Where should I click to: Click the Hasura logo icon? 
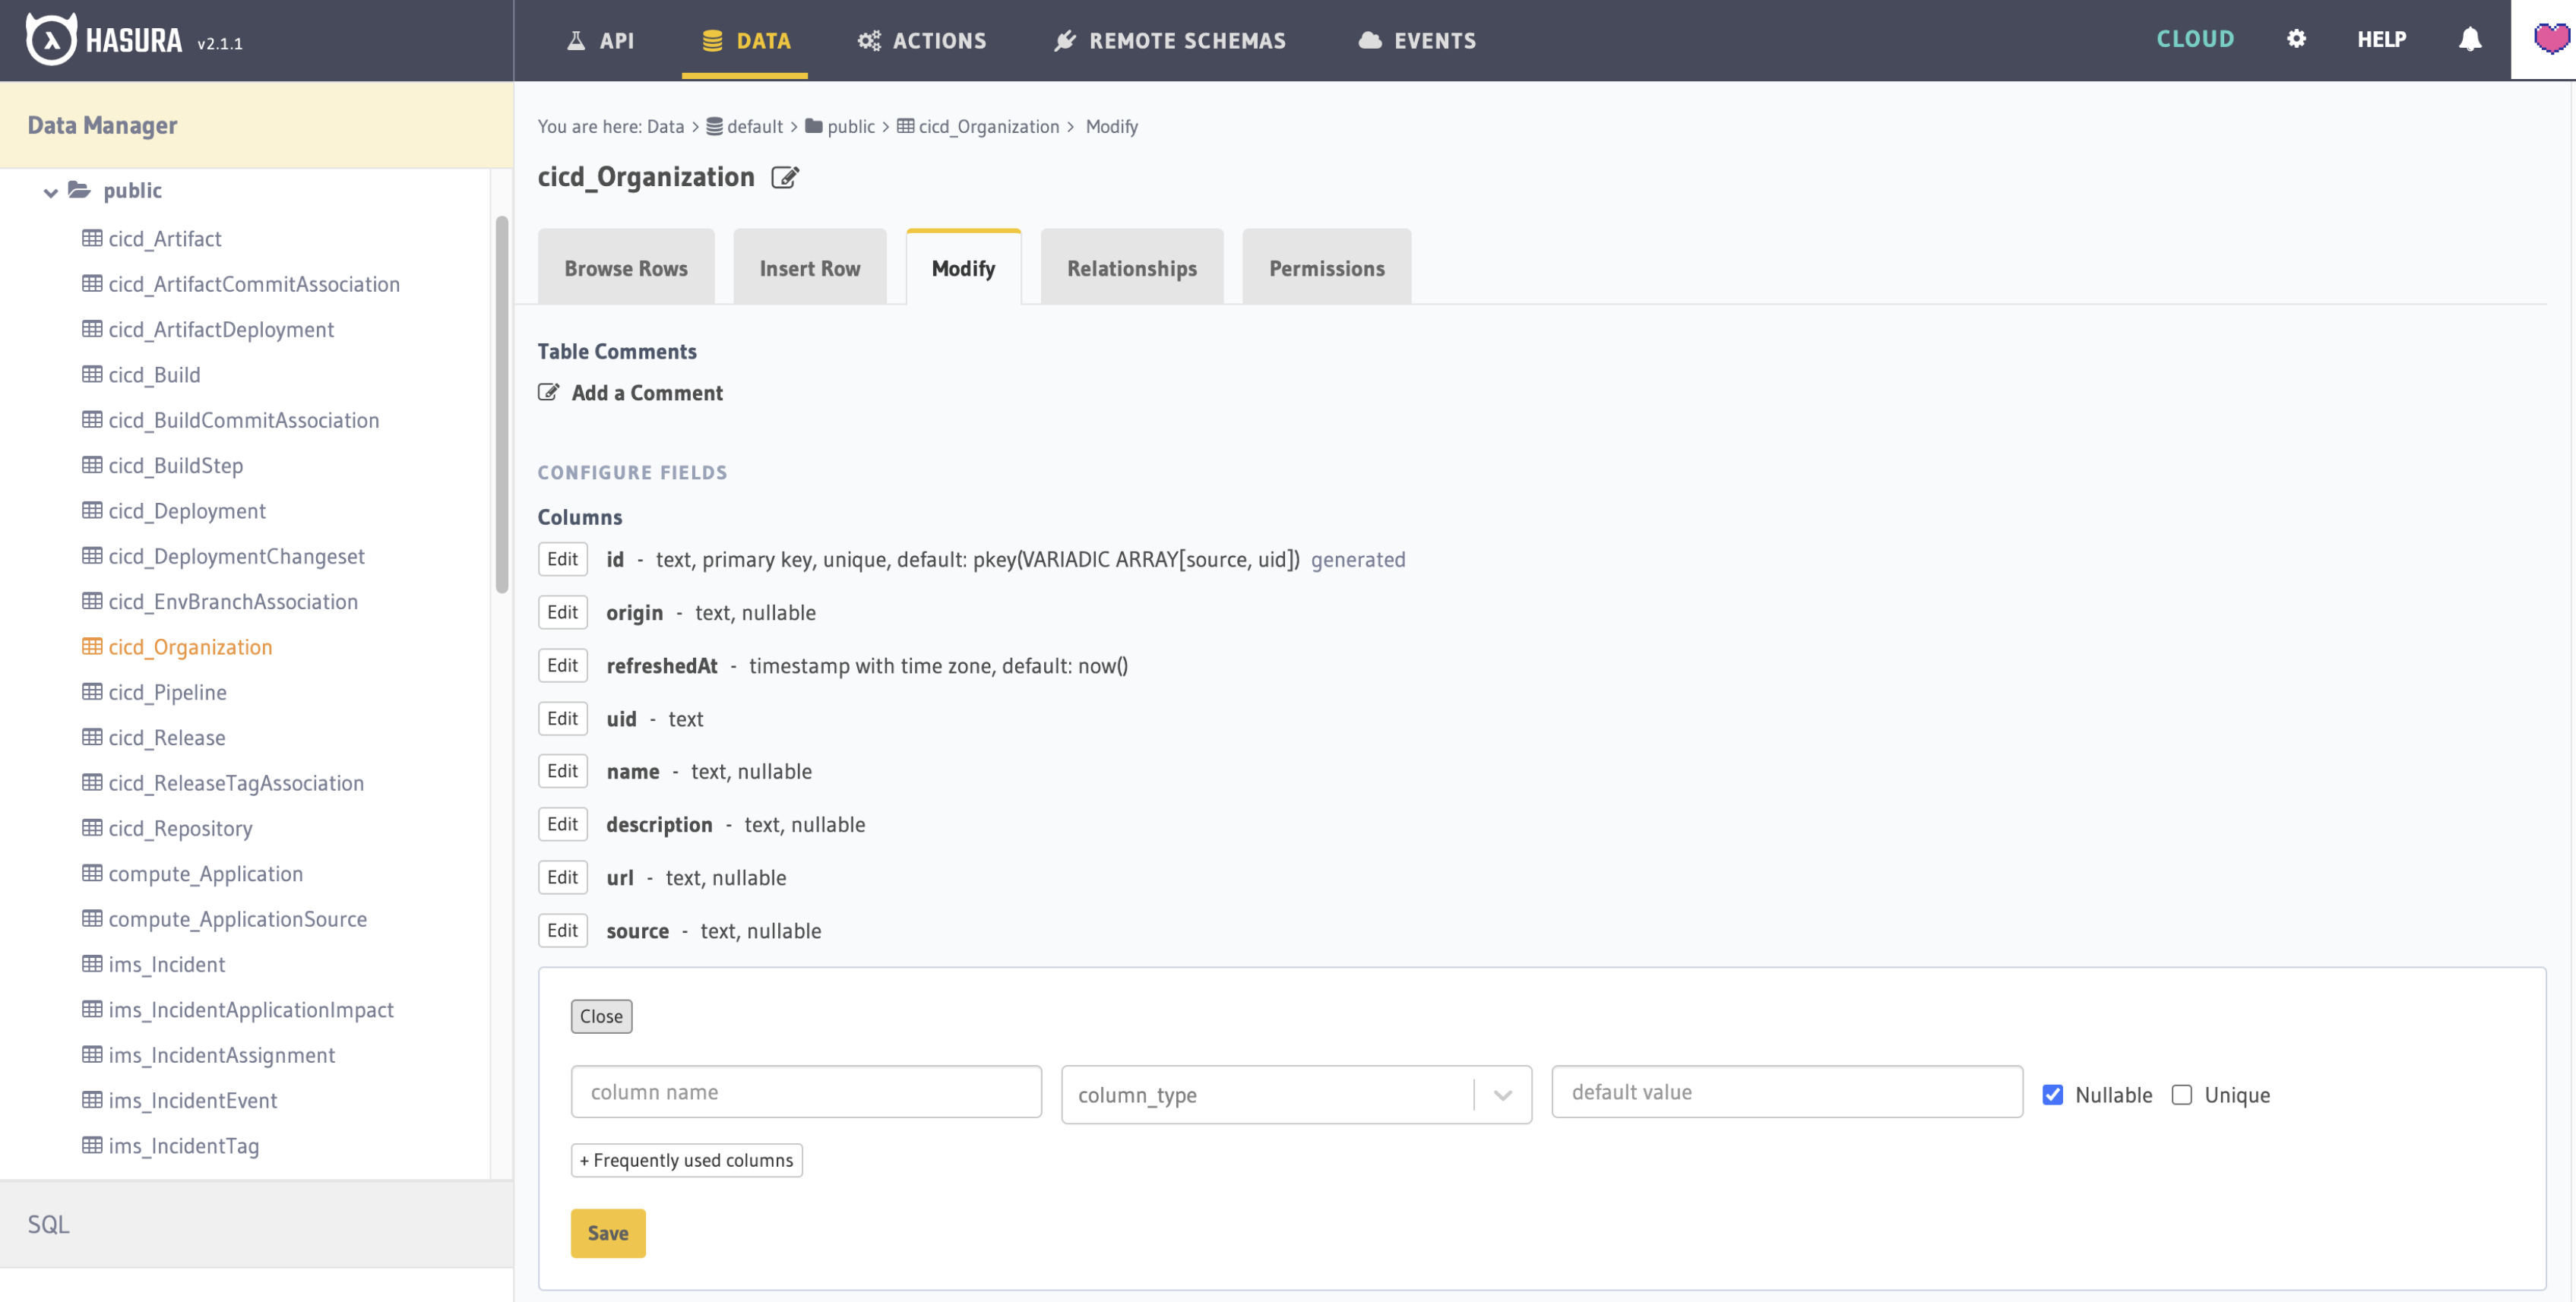pos(50,40)
